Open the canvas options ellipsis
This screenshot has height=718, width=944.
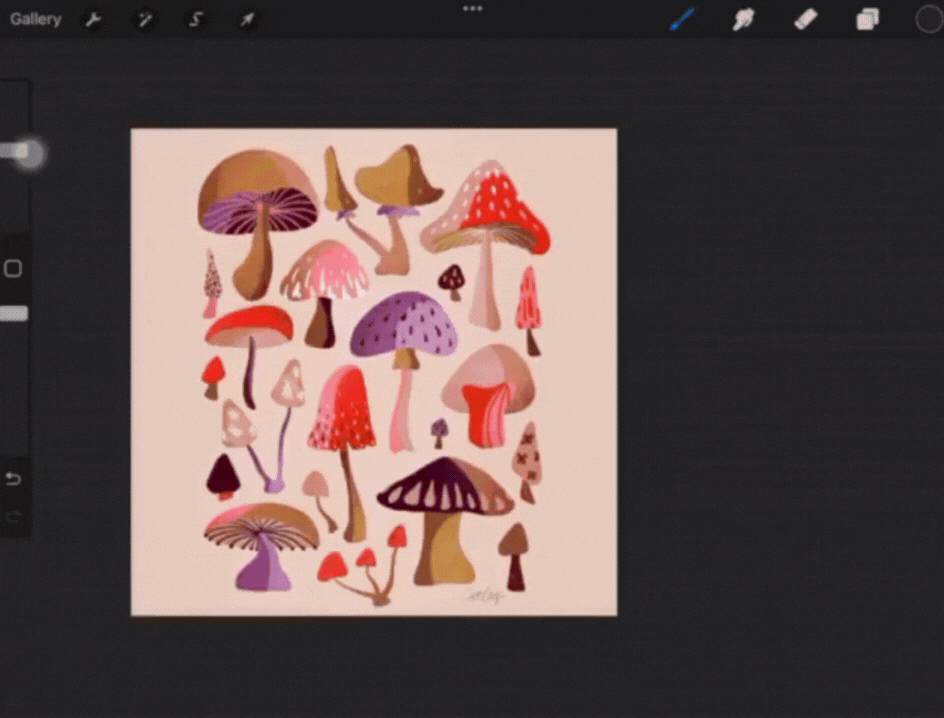[x=472, y=8]
